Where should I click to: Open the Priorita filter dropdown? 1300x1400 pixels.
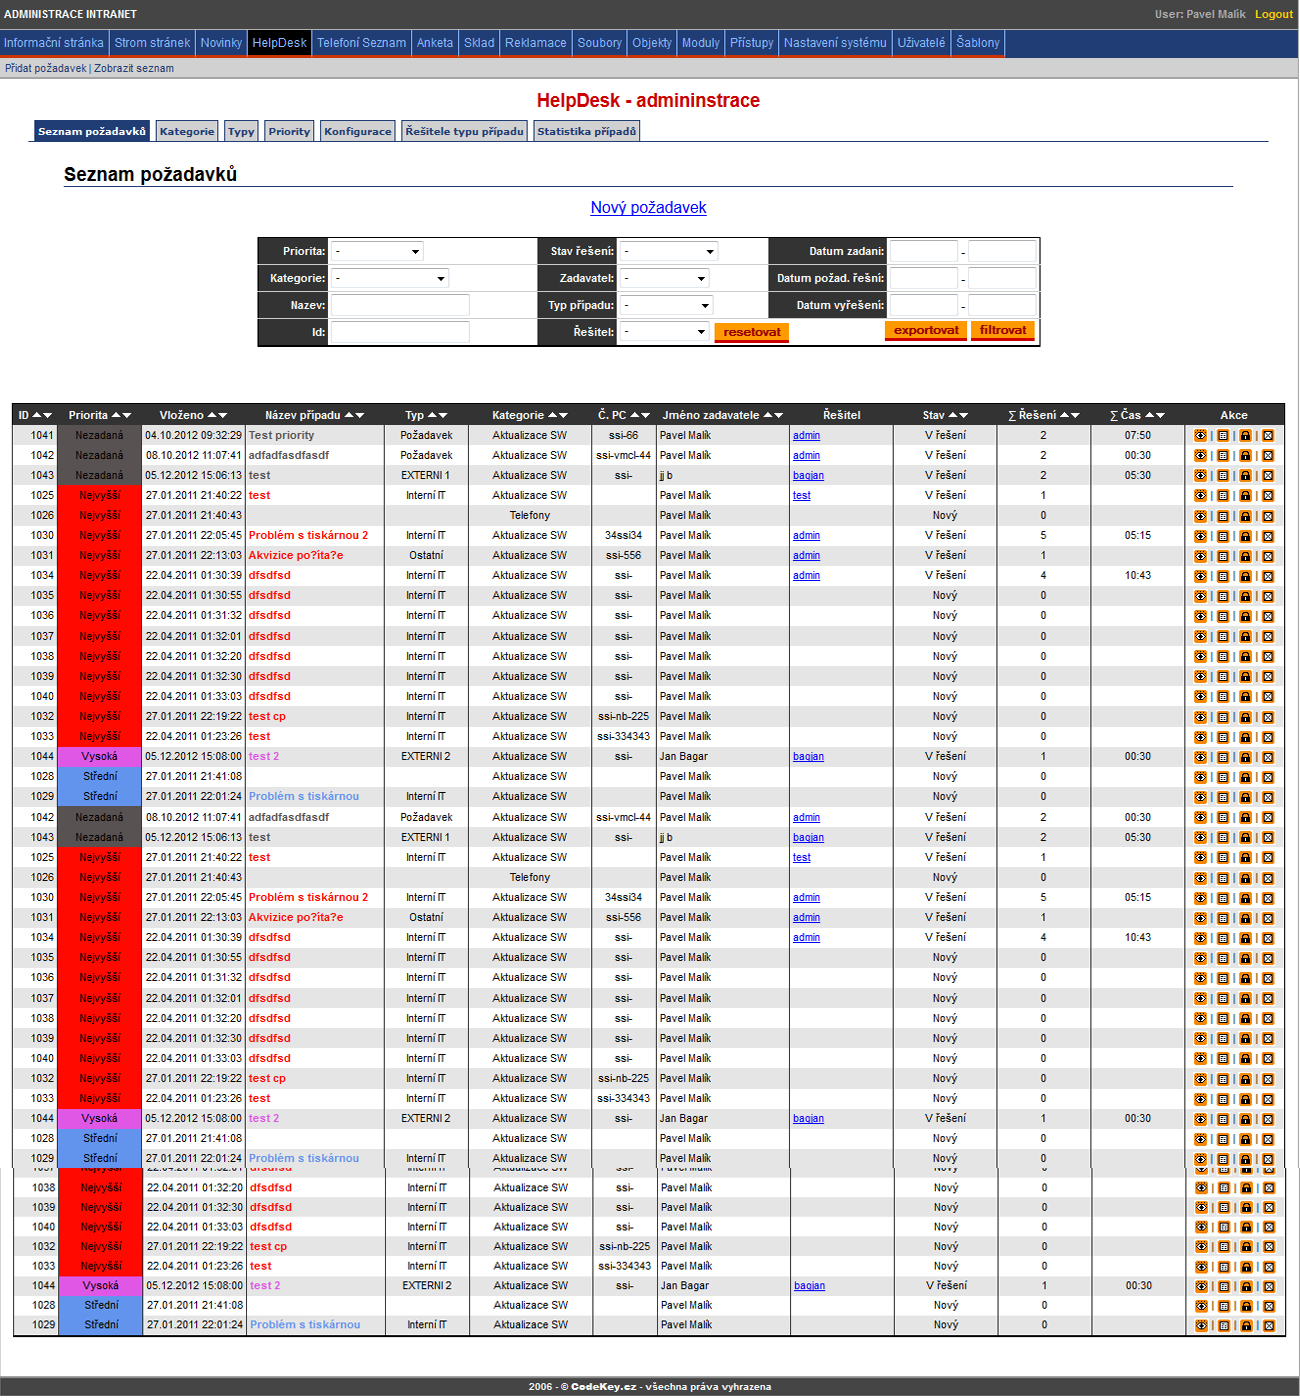377,251
